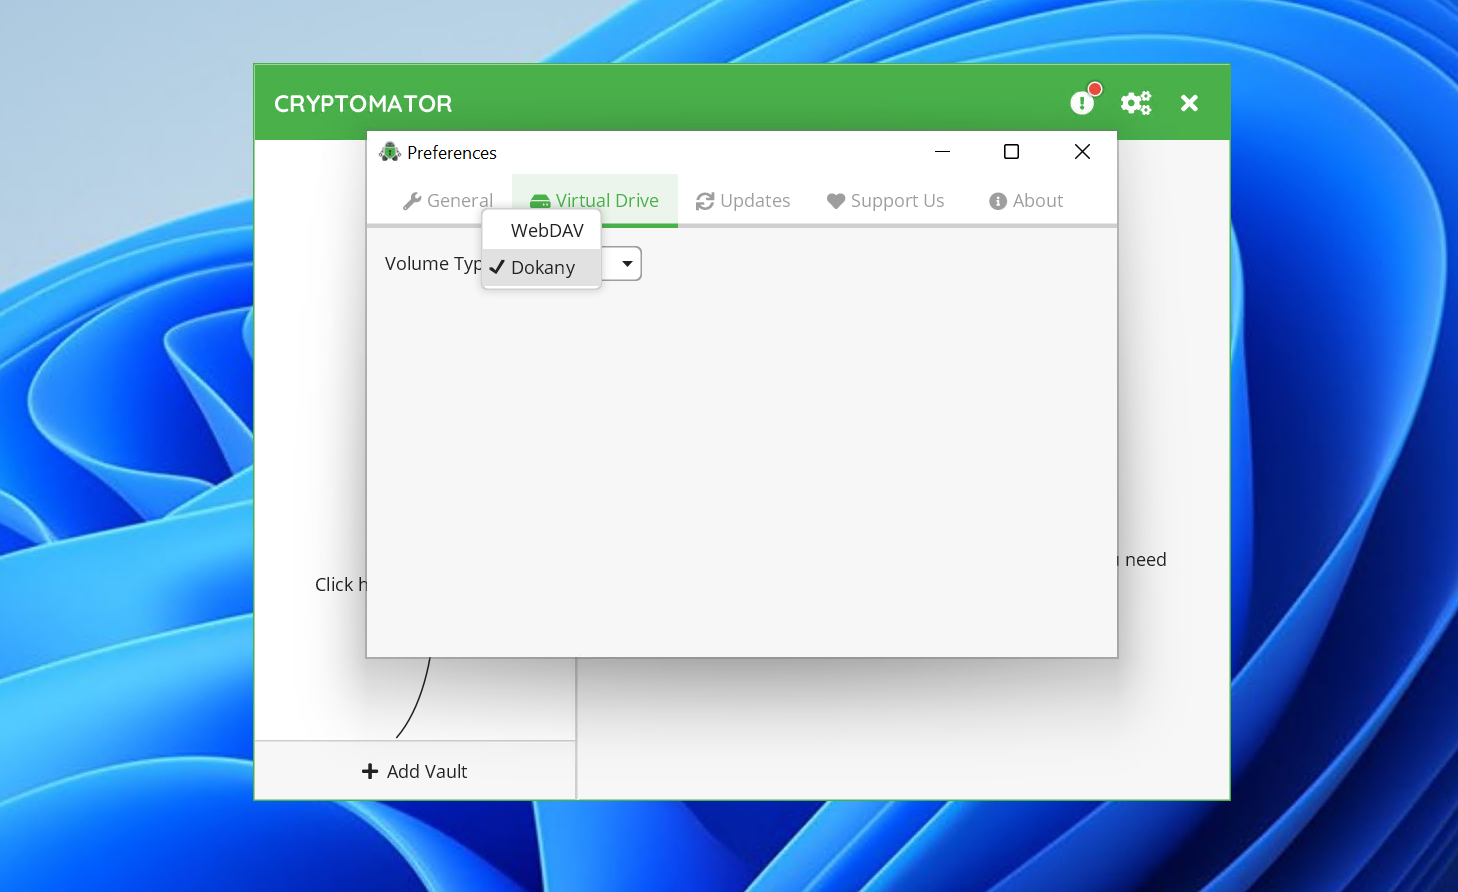The image size is (1458, 892).
Task: Click the plus icon on Add Vault
Action: coord(369,771)
